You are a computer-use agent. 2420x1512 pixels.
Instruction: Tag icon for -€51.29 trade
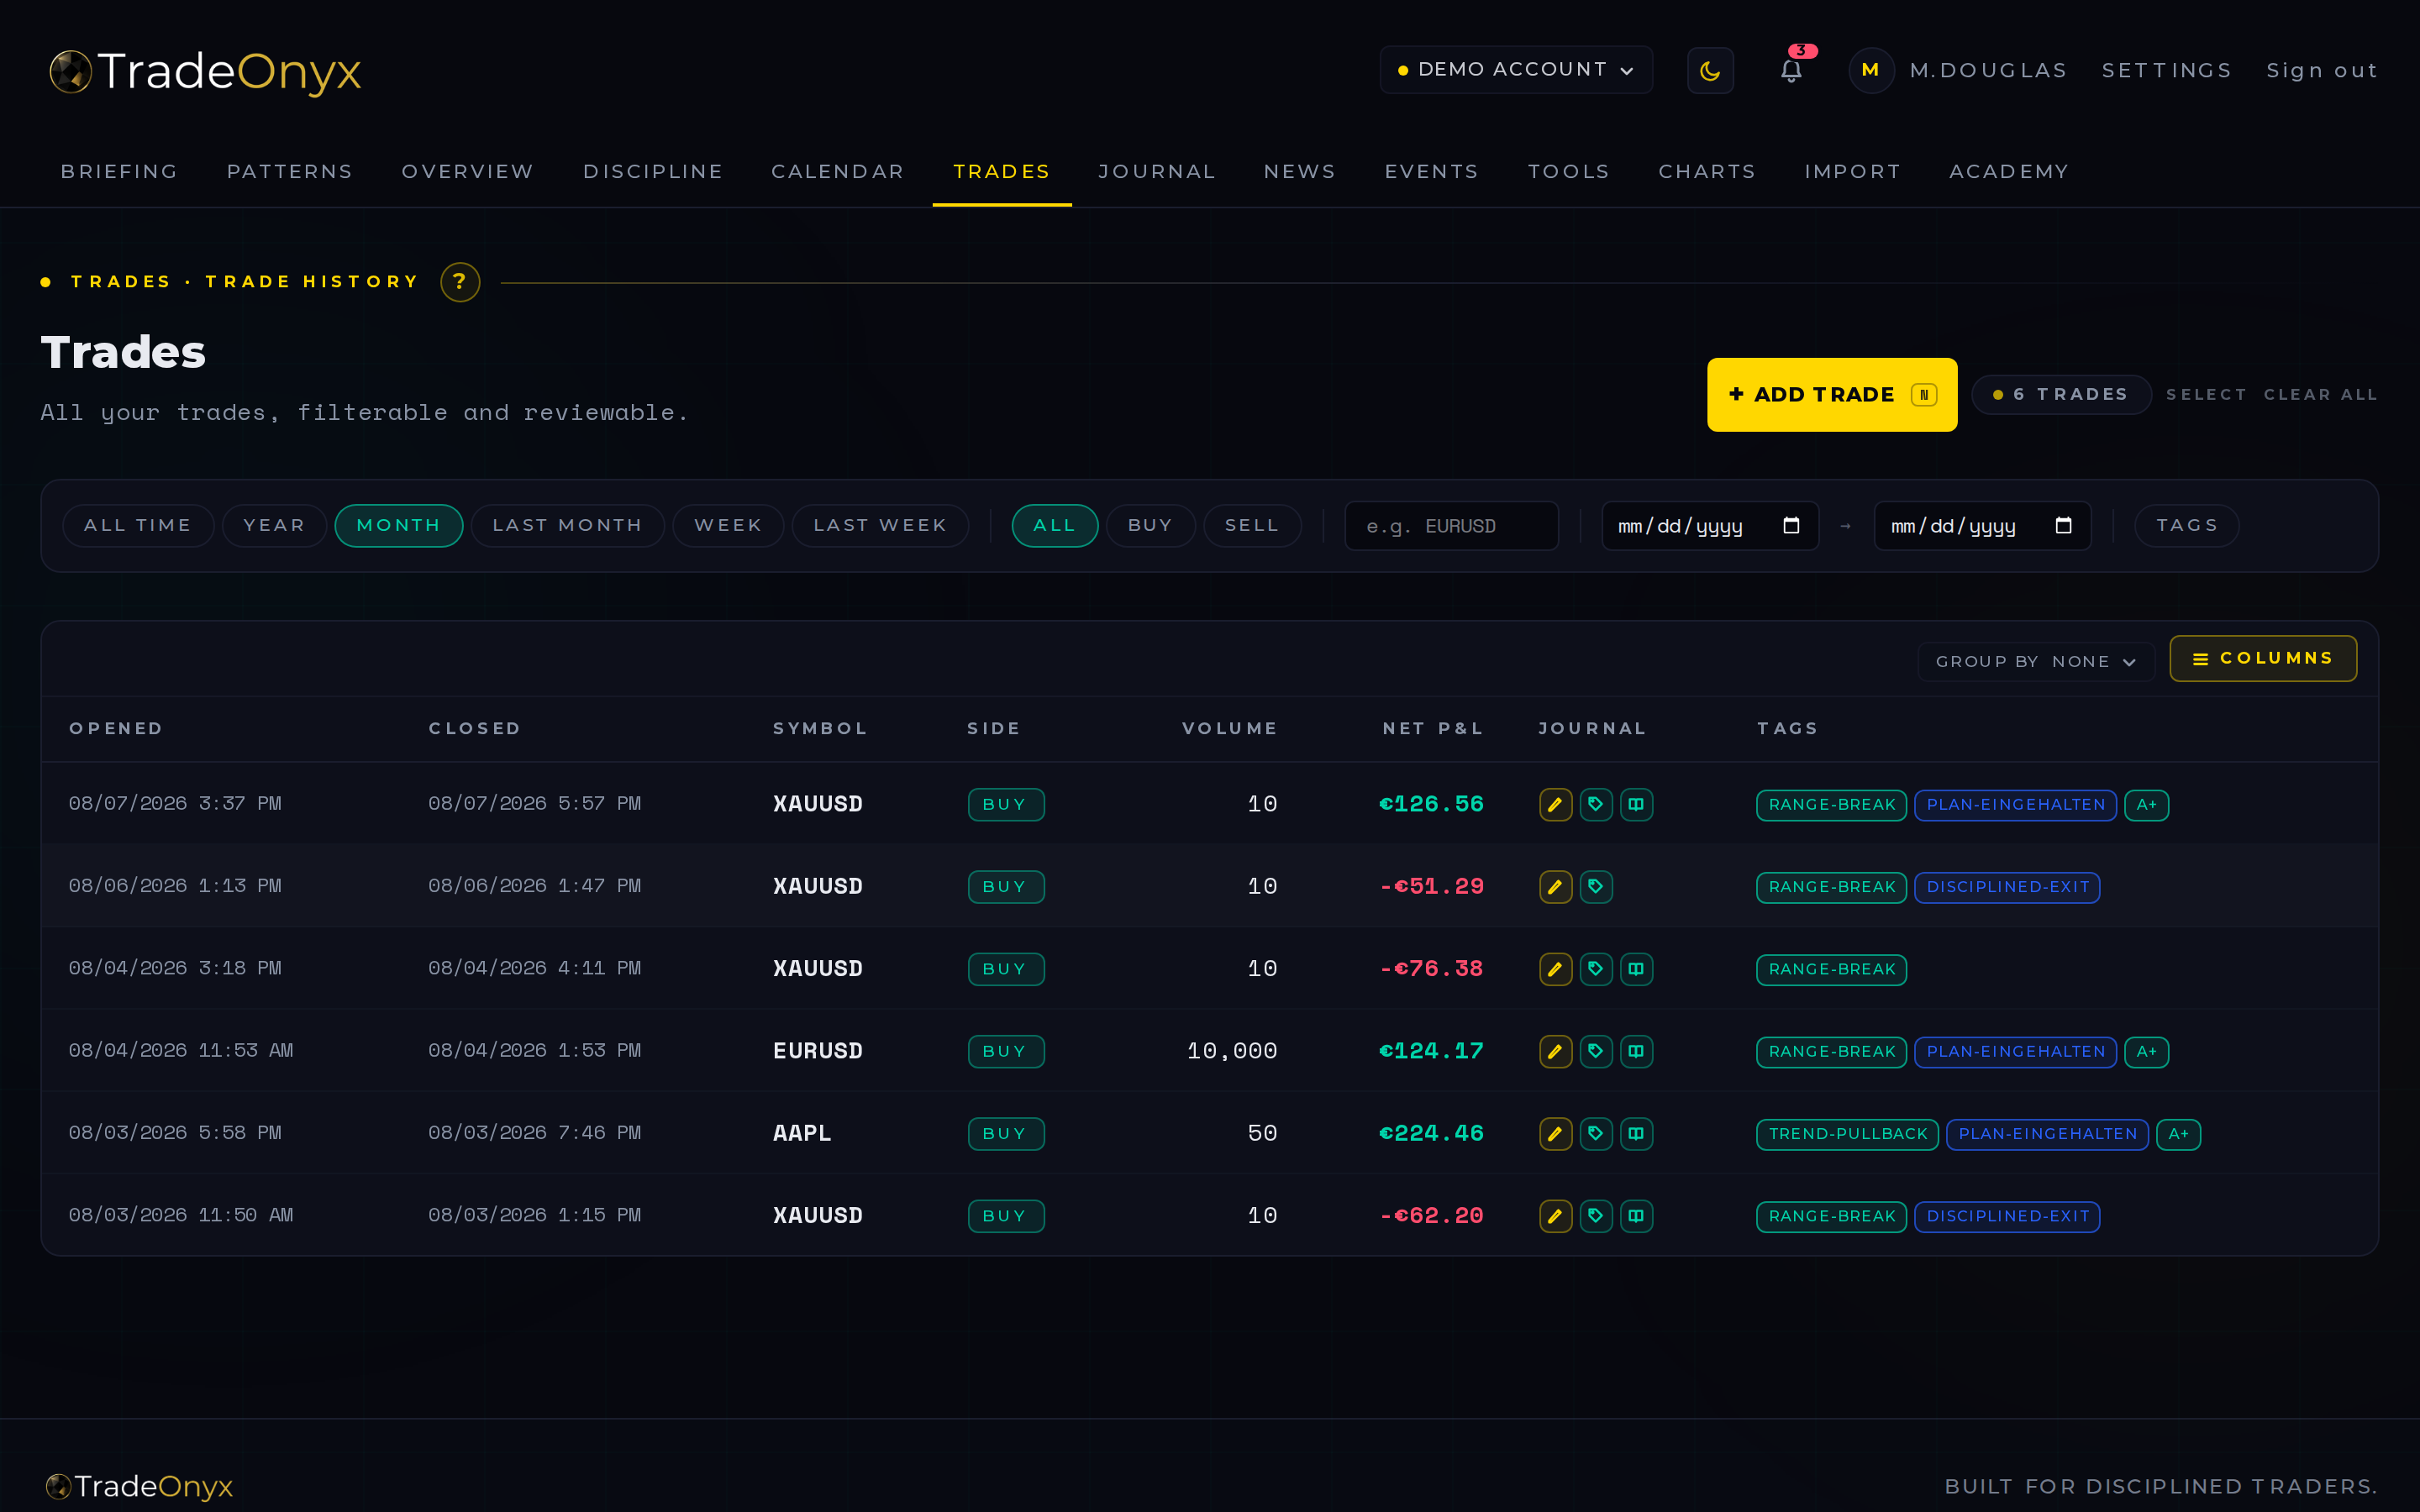tap(1596, 887)
